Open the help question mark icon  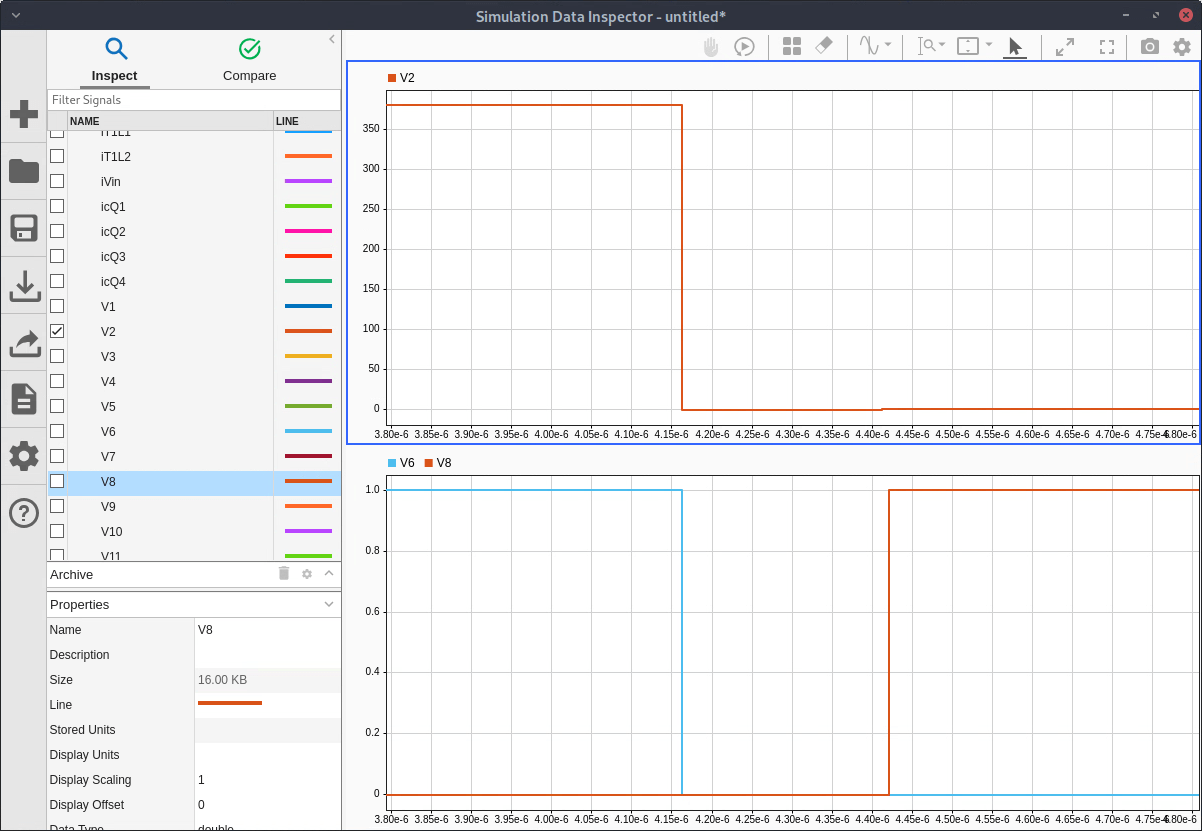tap(24, 513)
